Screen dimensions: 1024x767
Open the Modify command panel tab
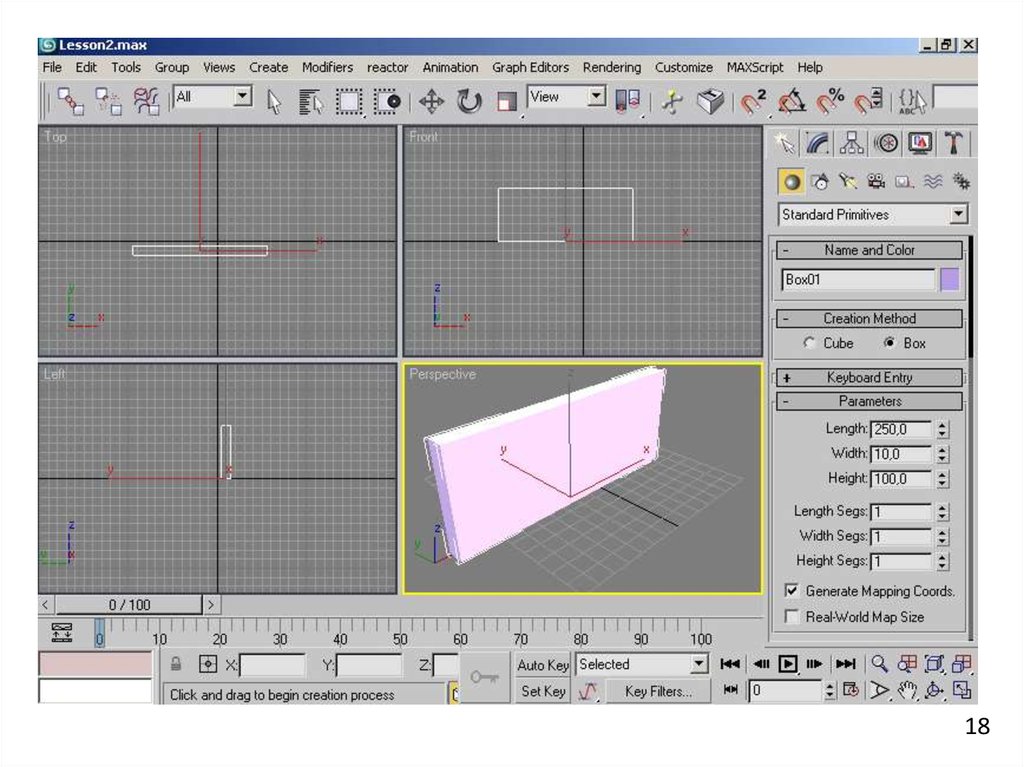coord(818,144)
